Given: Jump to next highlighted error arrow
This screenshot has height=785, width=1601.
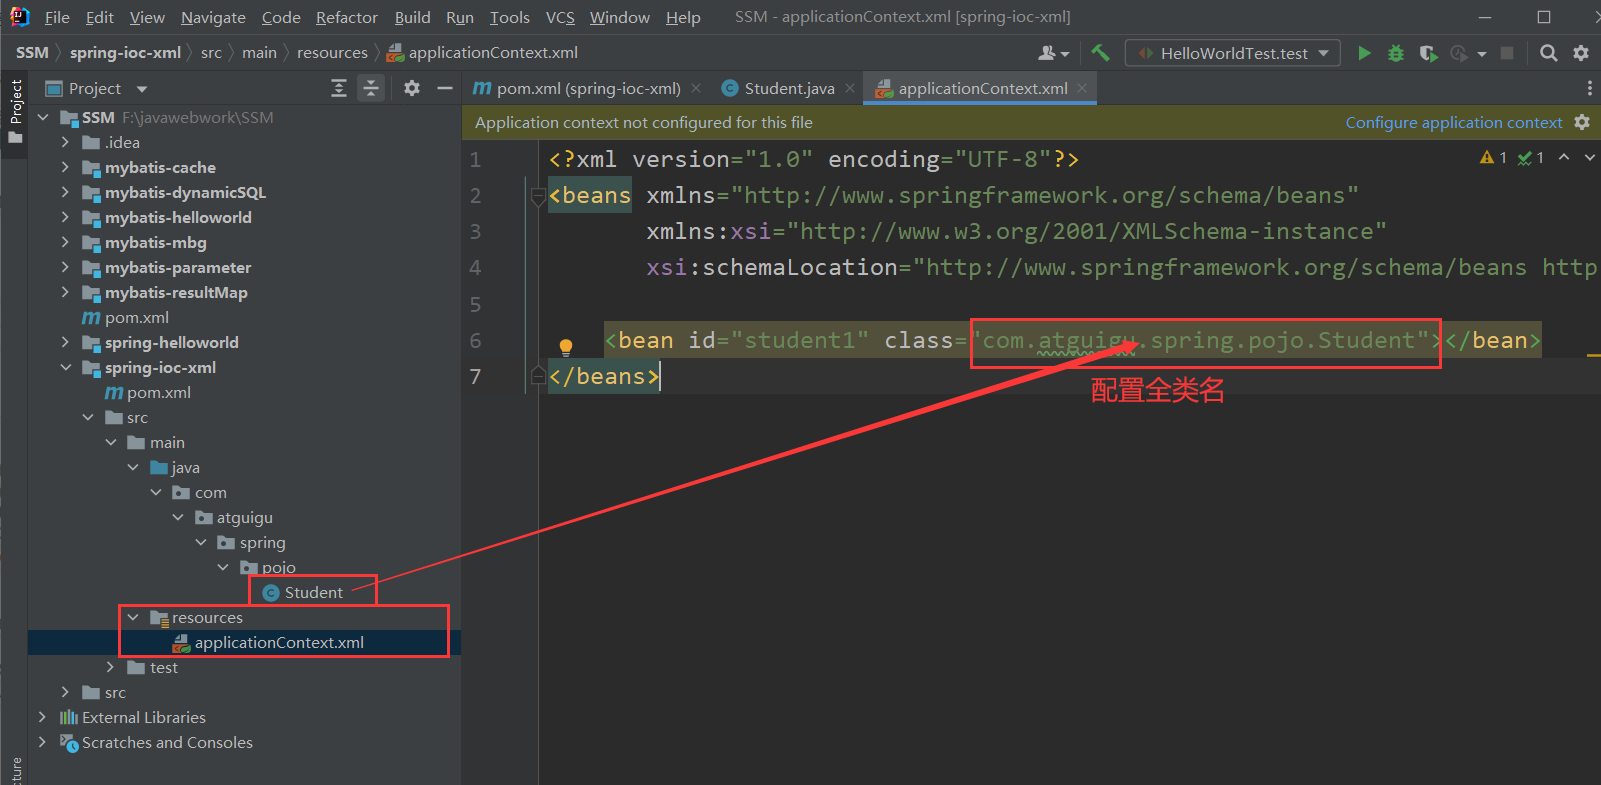Looking at the screenshot, I should tap(1590, 157).
